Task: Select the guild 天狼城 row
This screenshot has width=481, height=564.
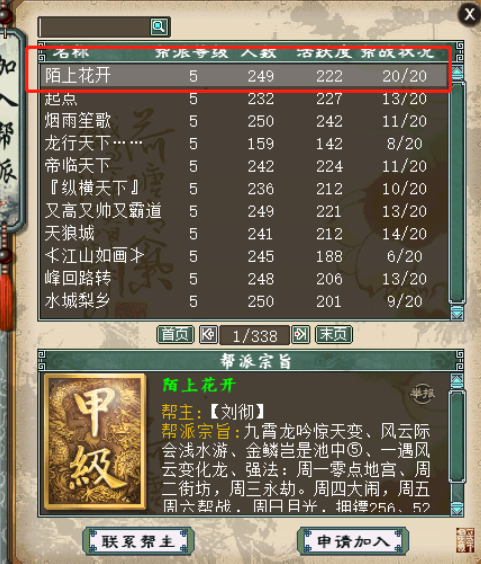Action: pyautogui.click(x=244, y=234)
